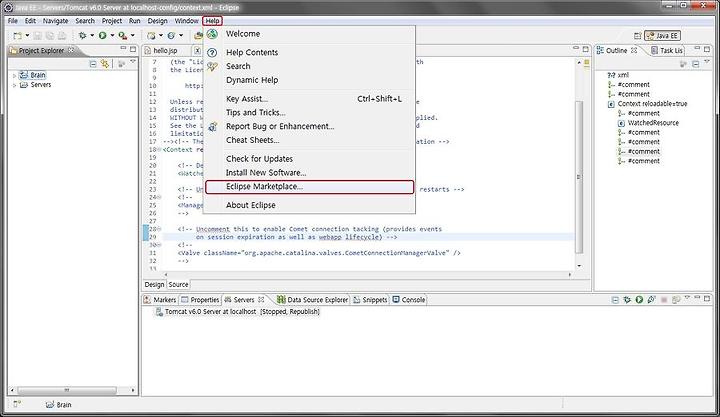Collapse All in the Outline toolbar
Image resolution: width=720 pixels, height=417 pixels.
tap(696, 64)
